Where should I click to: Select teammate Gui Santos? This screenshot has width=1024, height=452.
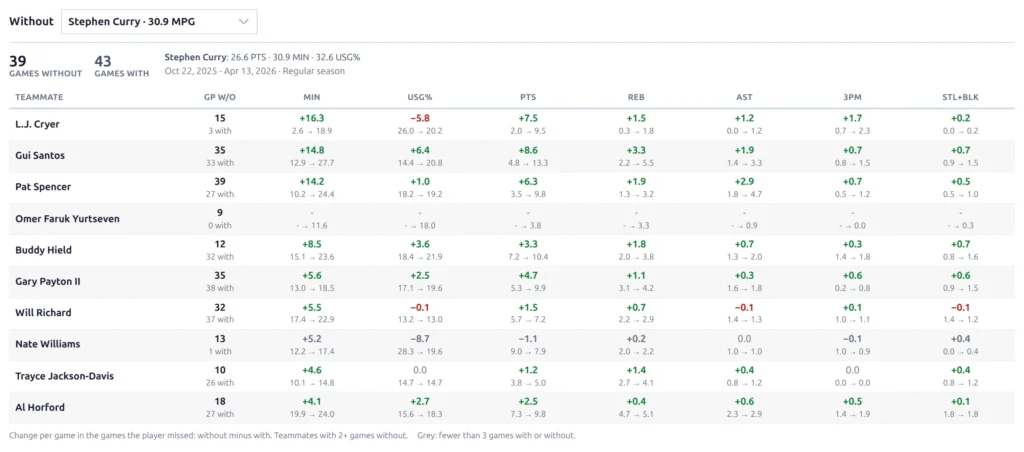point(39,155)
